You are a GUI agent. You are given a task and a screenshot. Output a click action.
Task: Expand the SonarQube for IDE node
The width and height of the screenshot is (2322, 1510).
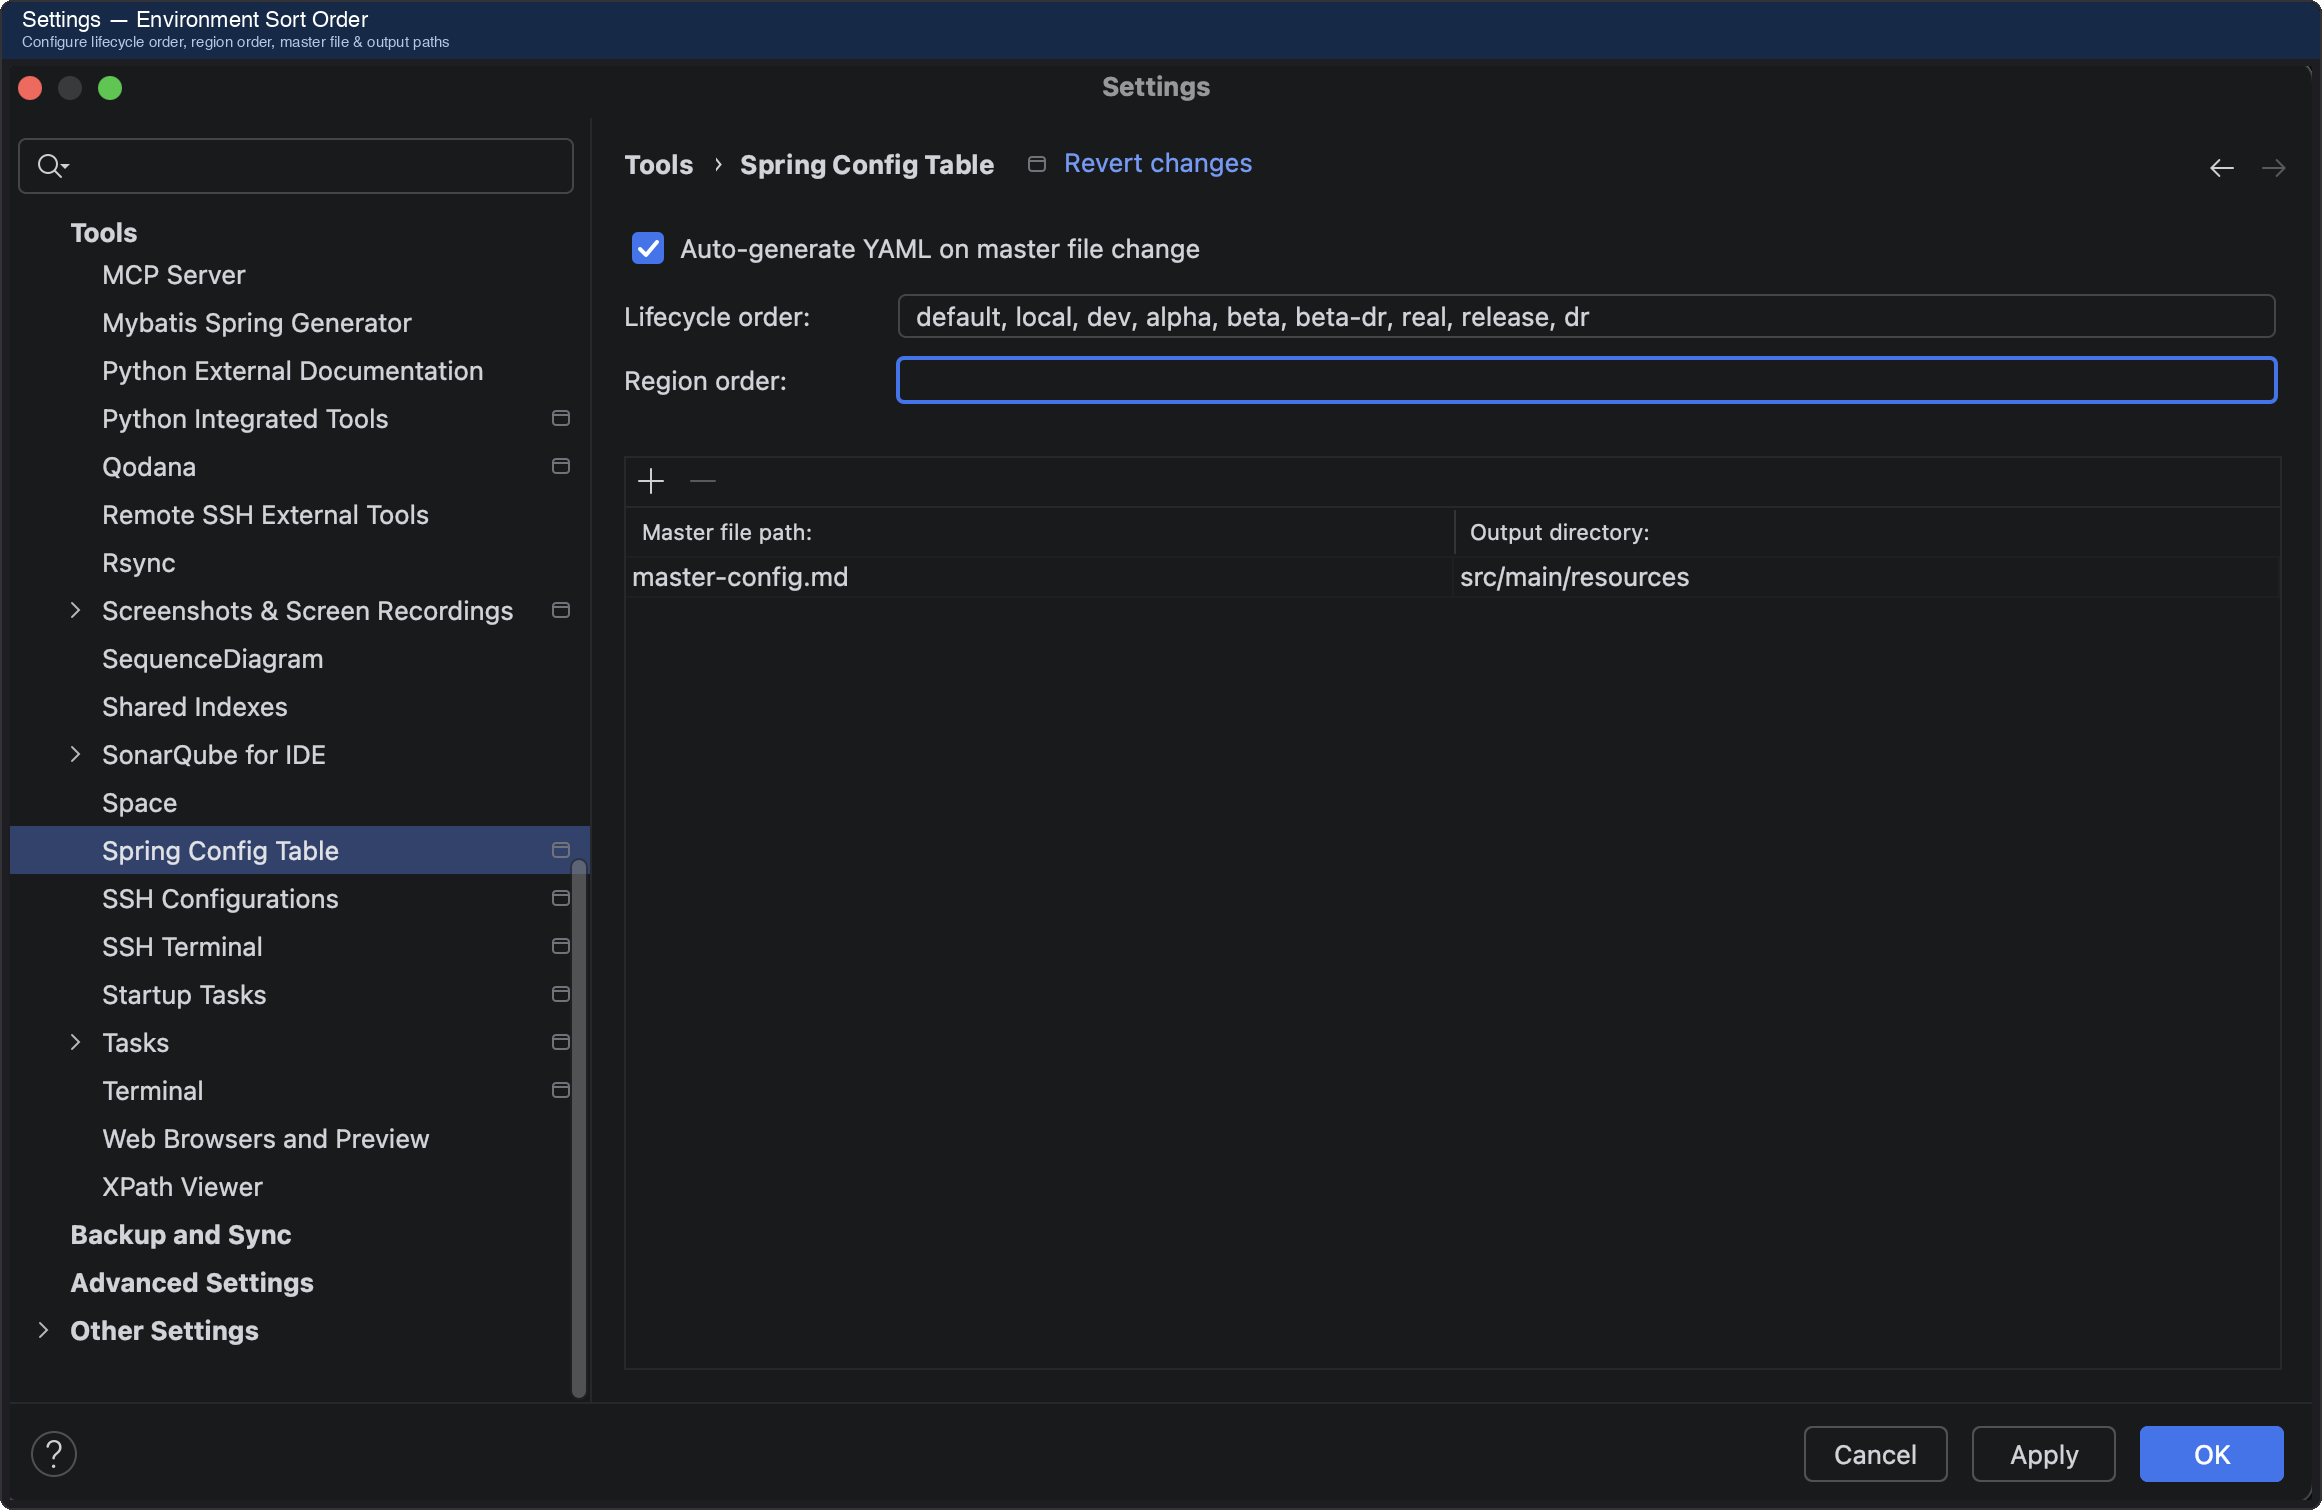(x=75, y=754)
